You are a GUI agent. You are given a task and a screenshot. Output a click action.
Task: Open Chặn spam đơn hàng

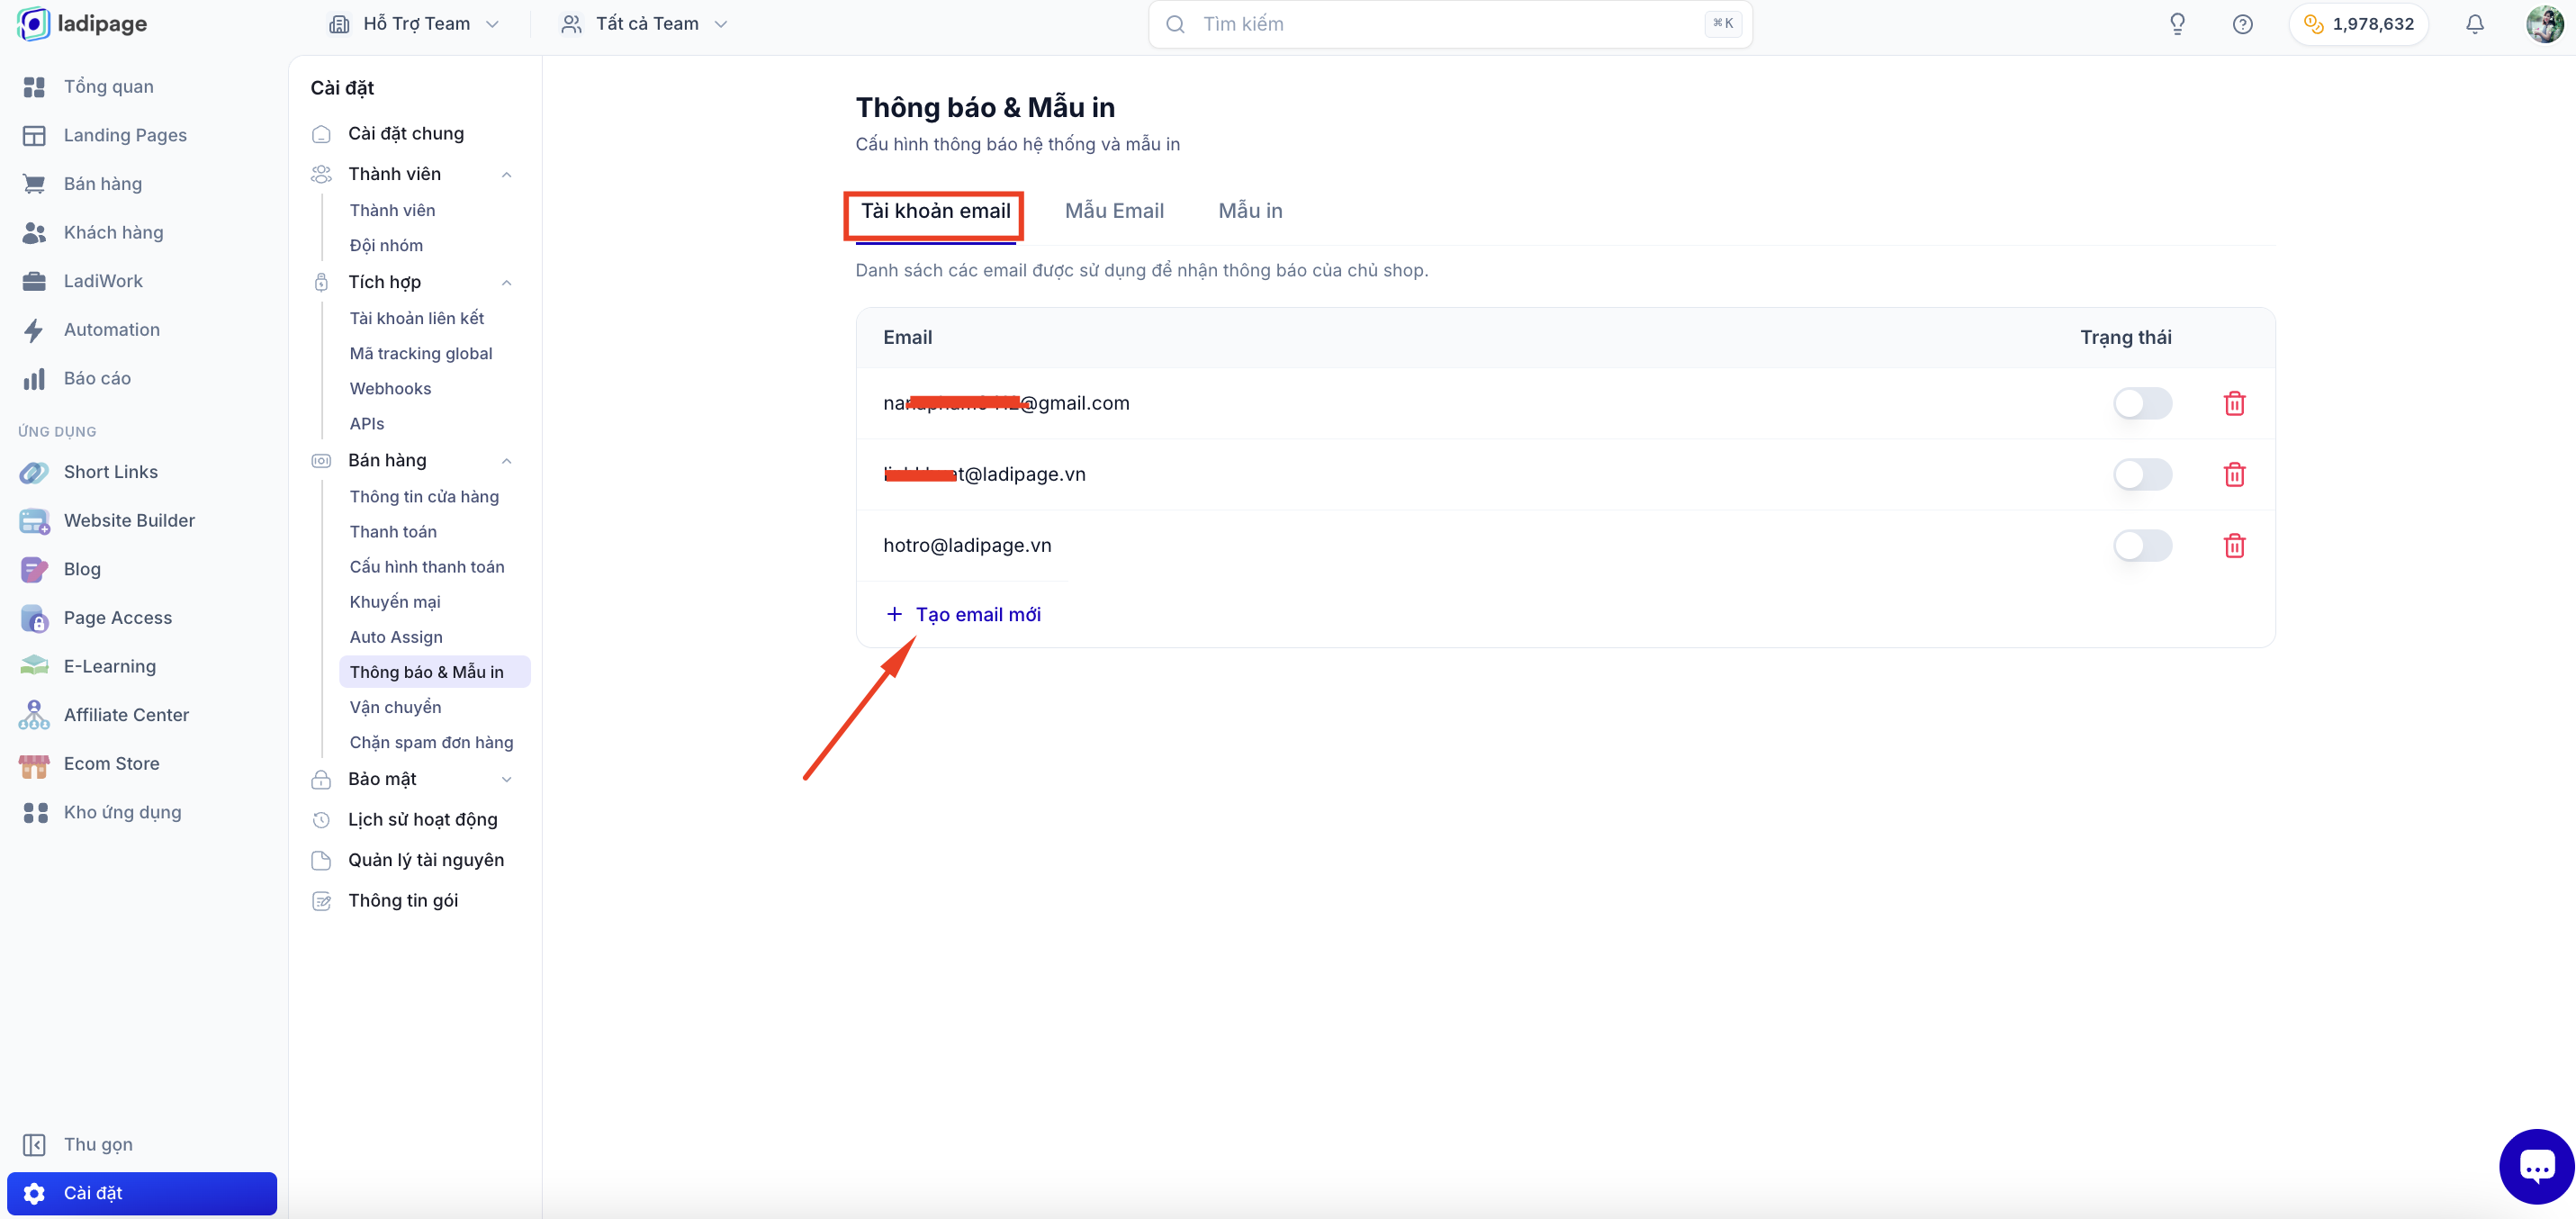(x=431, y=743)
